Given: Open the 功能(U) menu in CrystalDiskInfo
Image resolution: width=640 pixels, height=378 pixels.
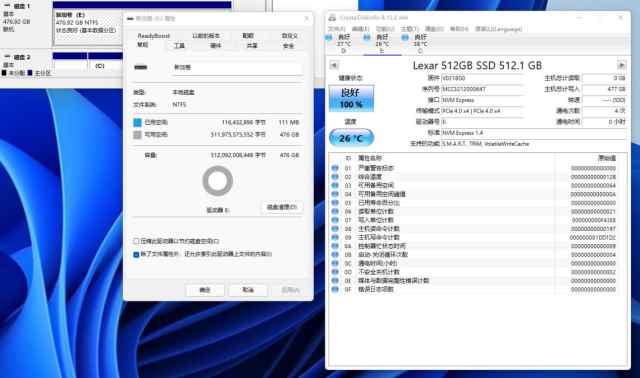Looking at the screenshot, I should pyautogui.click(x=385, y=29).
